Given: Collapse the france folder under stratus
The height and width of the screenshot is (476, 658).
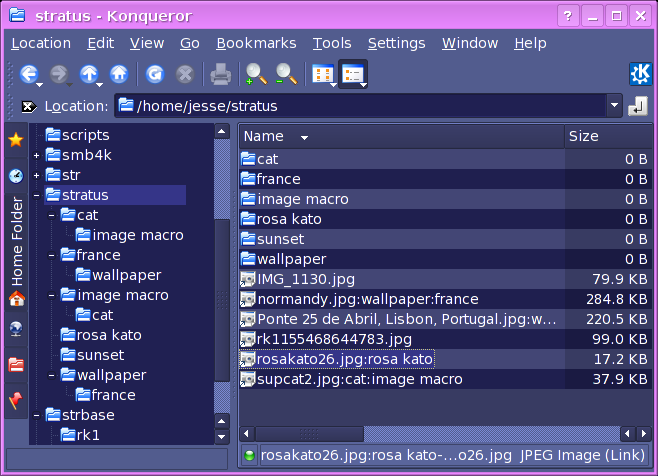Looking at the screenshot, I should click(x=52, y=256).
